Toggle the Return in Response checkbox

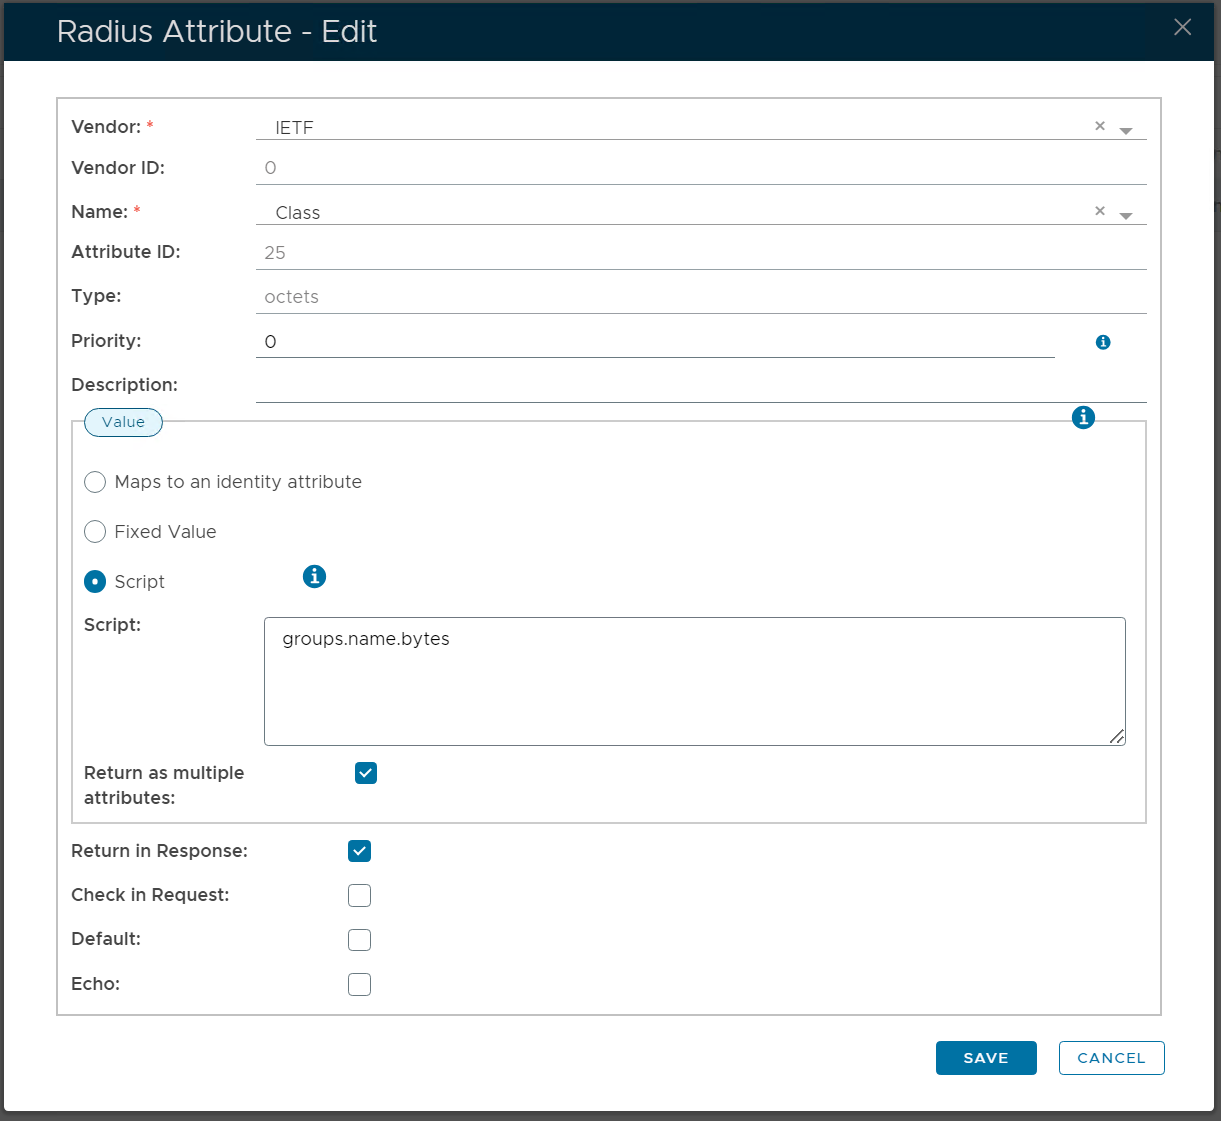[360, 851]
